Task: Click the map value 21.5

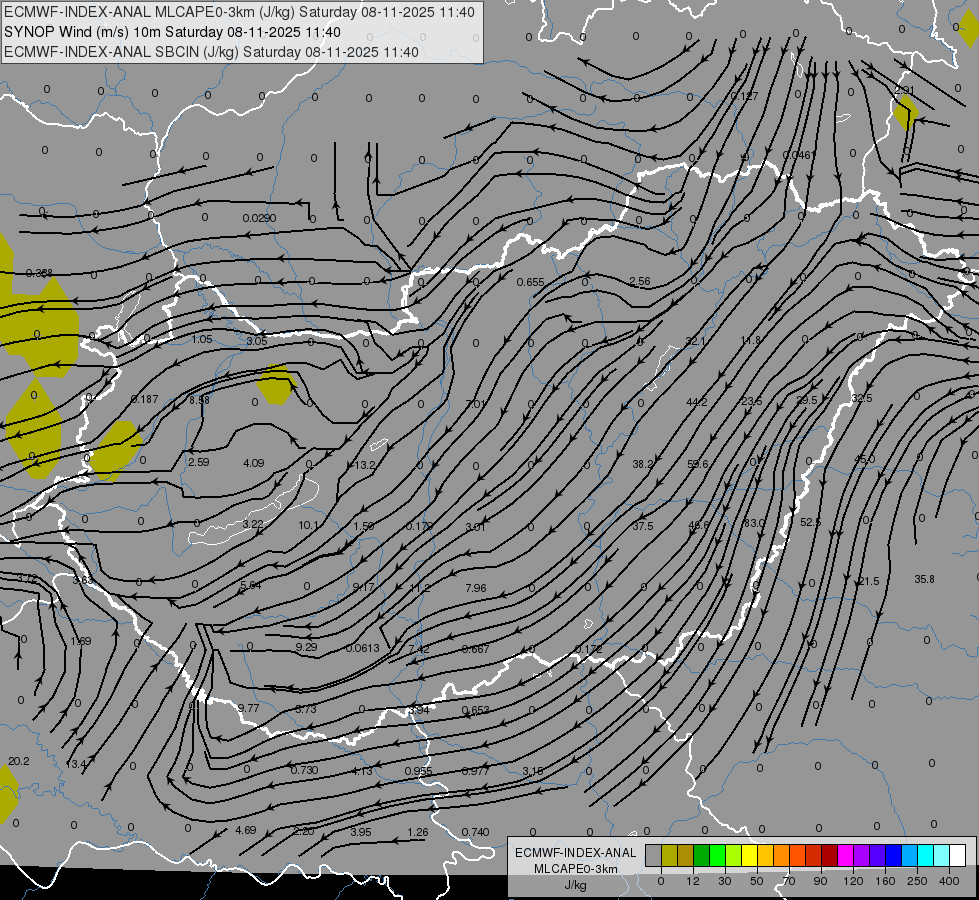Action: [x=868, y=581]
